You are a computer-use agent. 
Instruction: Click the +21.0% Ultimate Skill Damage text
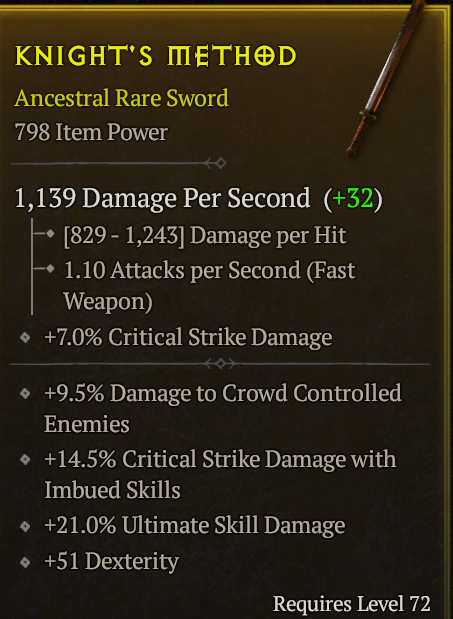[195, 526]
